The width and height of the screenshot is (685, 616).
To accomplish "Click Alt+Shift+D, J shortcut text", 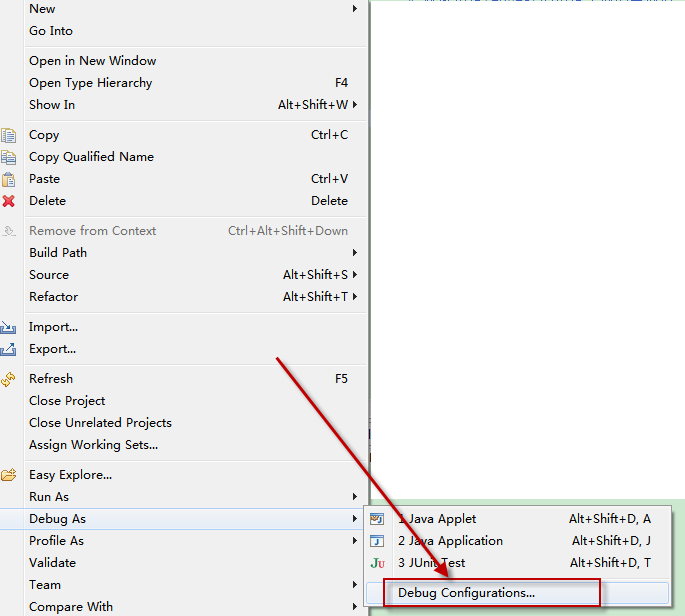I will pos(611,541).
